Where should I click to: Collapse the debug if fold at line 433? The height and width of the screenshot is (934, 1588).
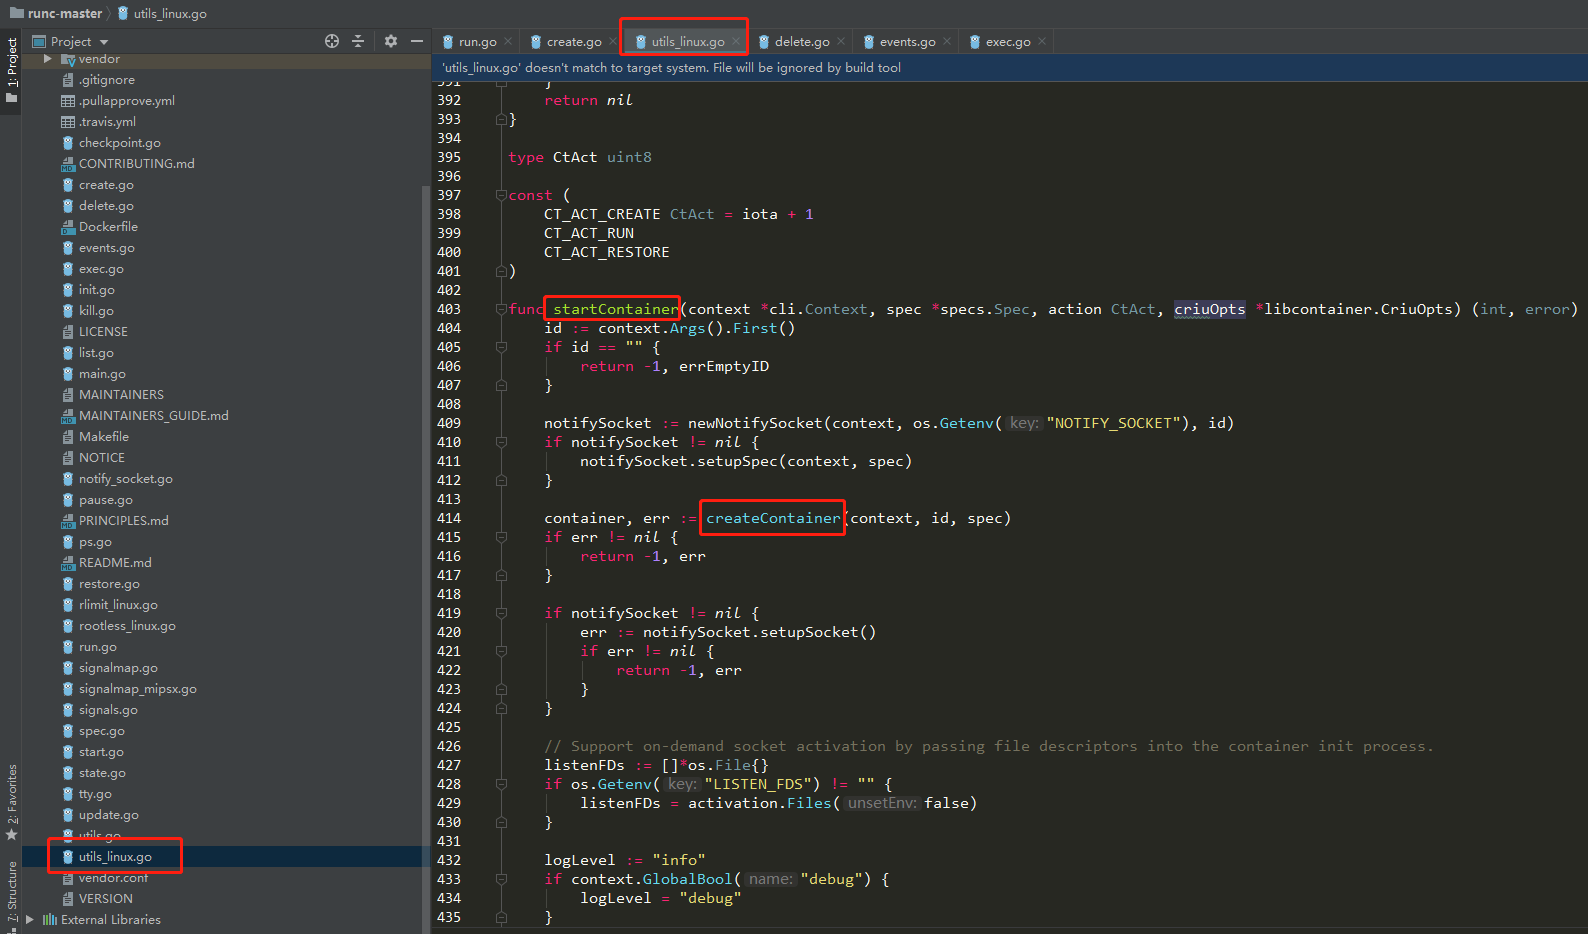[x=501, y=879]
